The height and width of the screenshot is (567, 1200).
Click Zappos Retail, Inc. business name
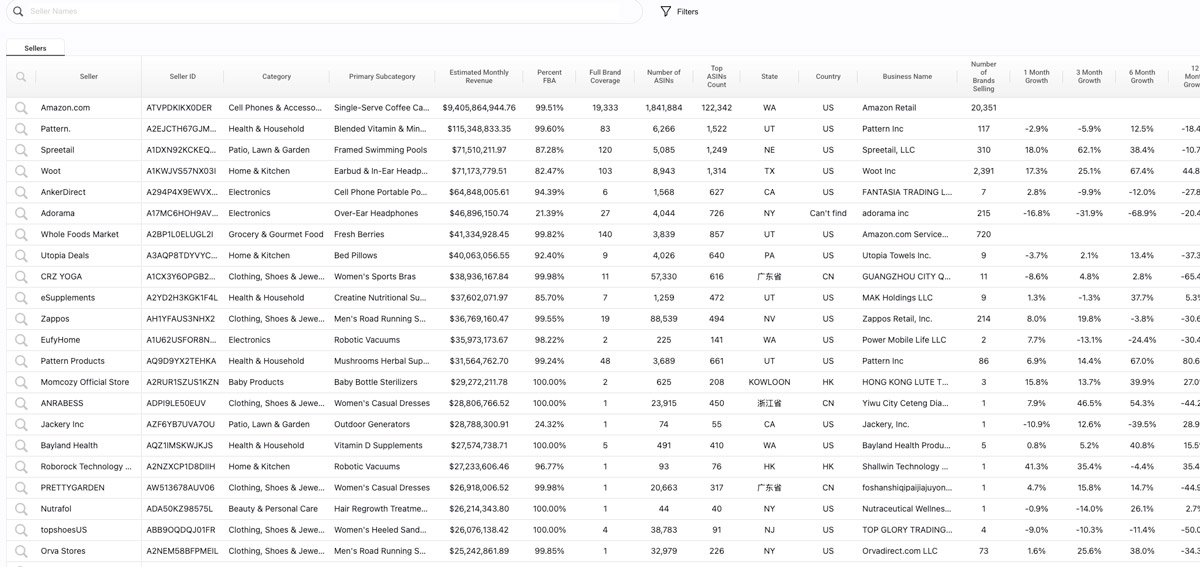click(897, 319)
